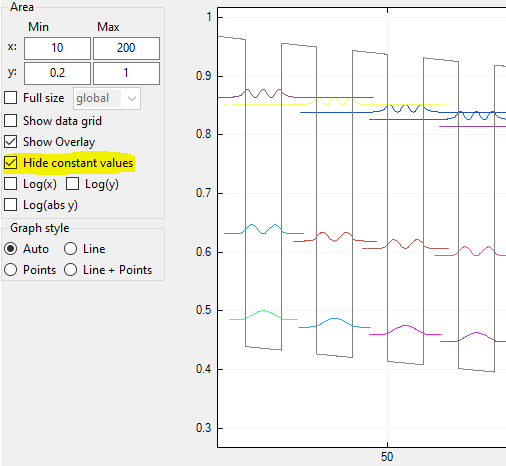The width and height of the screenshot is (506, 466).
Task: Open the global dropdown list
Action: coord(107,98)
